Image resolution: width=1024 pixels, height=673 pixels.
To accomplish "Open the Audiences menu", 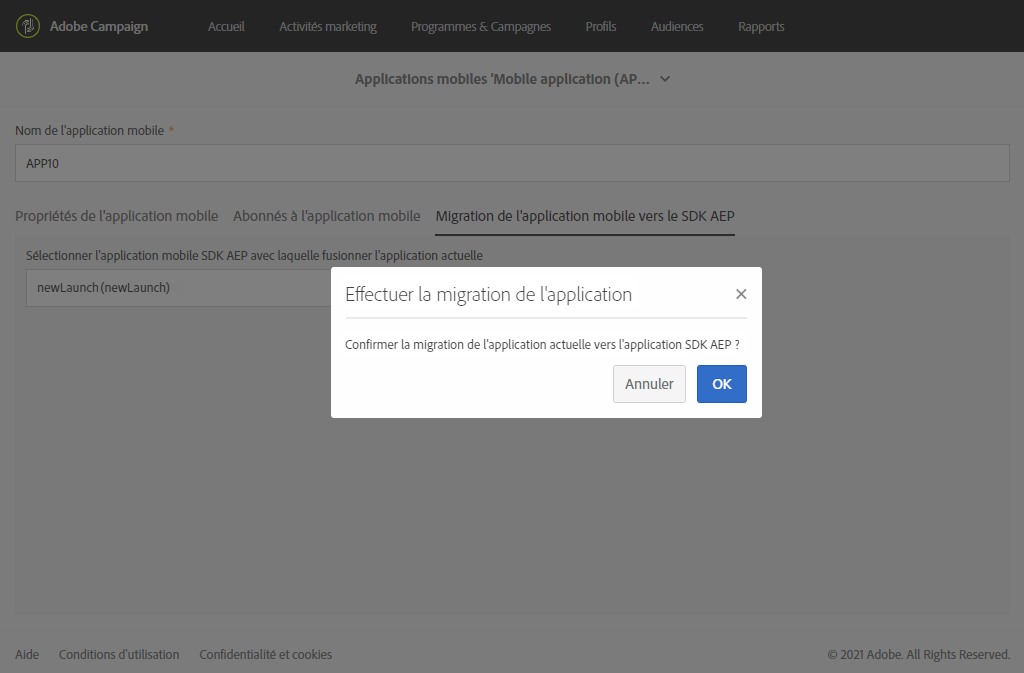I will (x=677, y=27).
